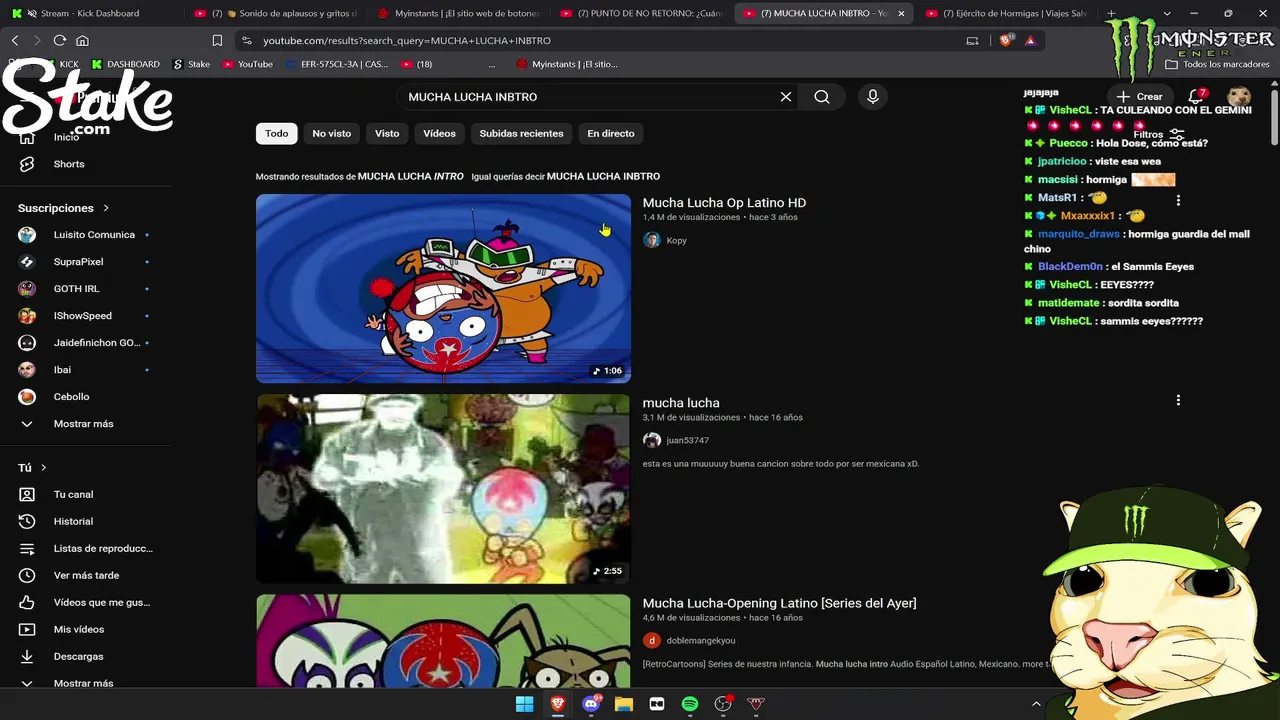
Task: Switch to the Myinstants browser tab
Action: point(458,14)
